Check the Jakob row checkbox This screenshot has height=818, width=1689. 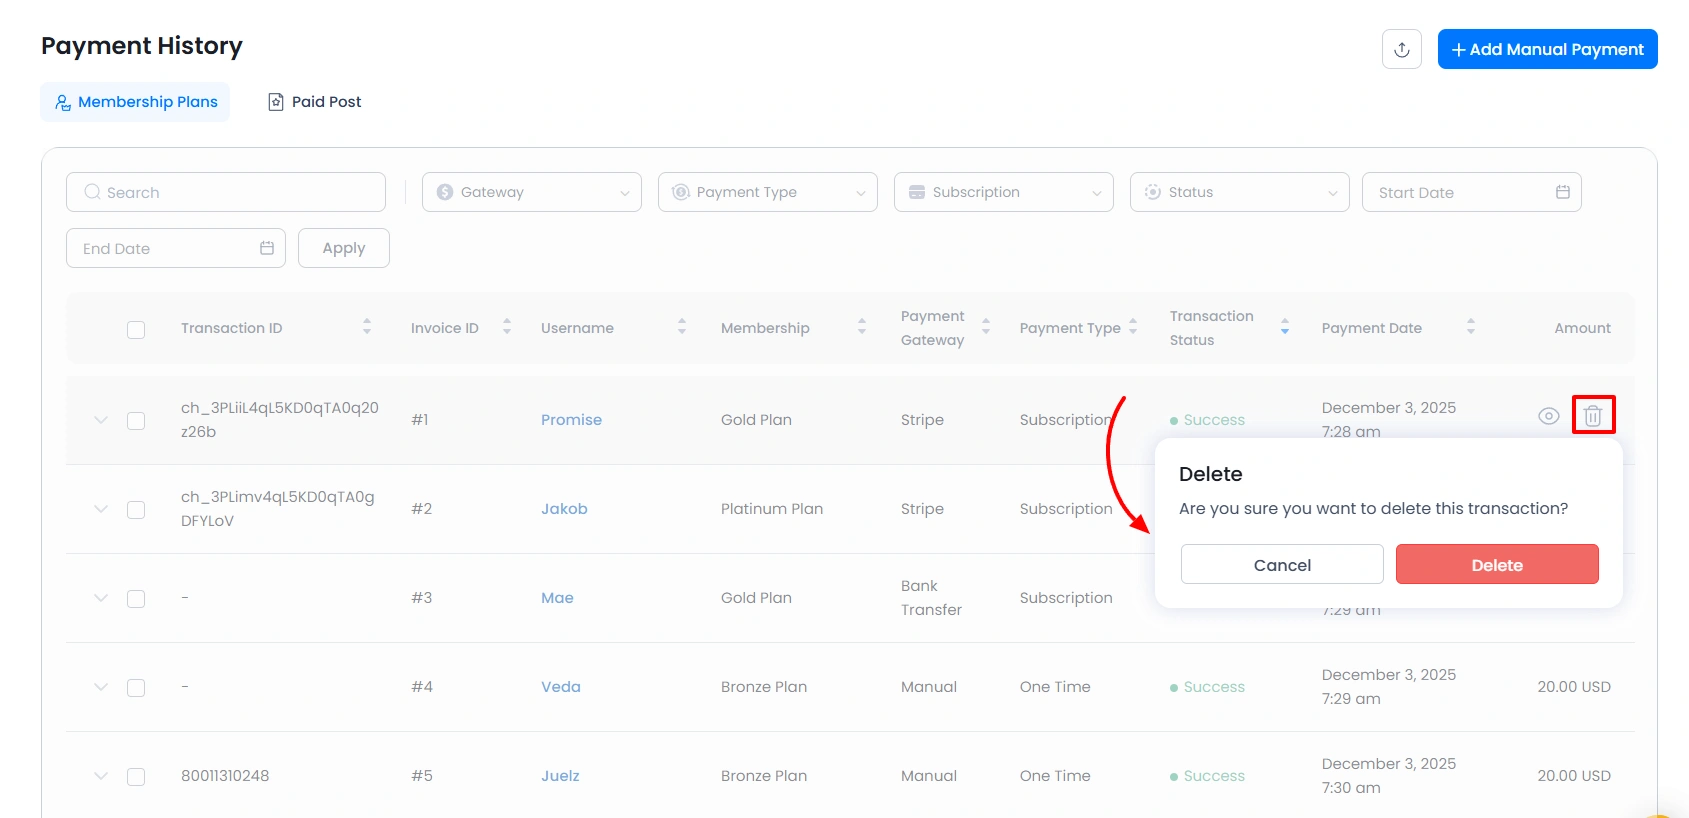(136, 510)
